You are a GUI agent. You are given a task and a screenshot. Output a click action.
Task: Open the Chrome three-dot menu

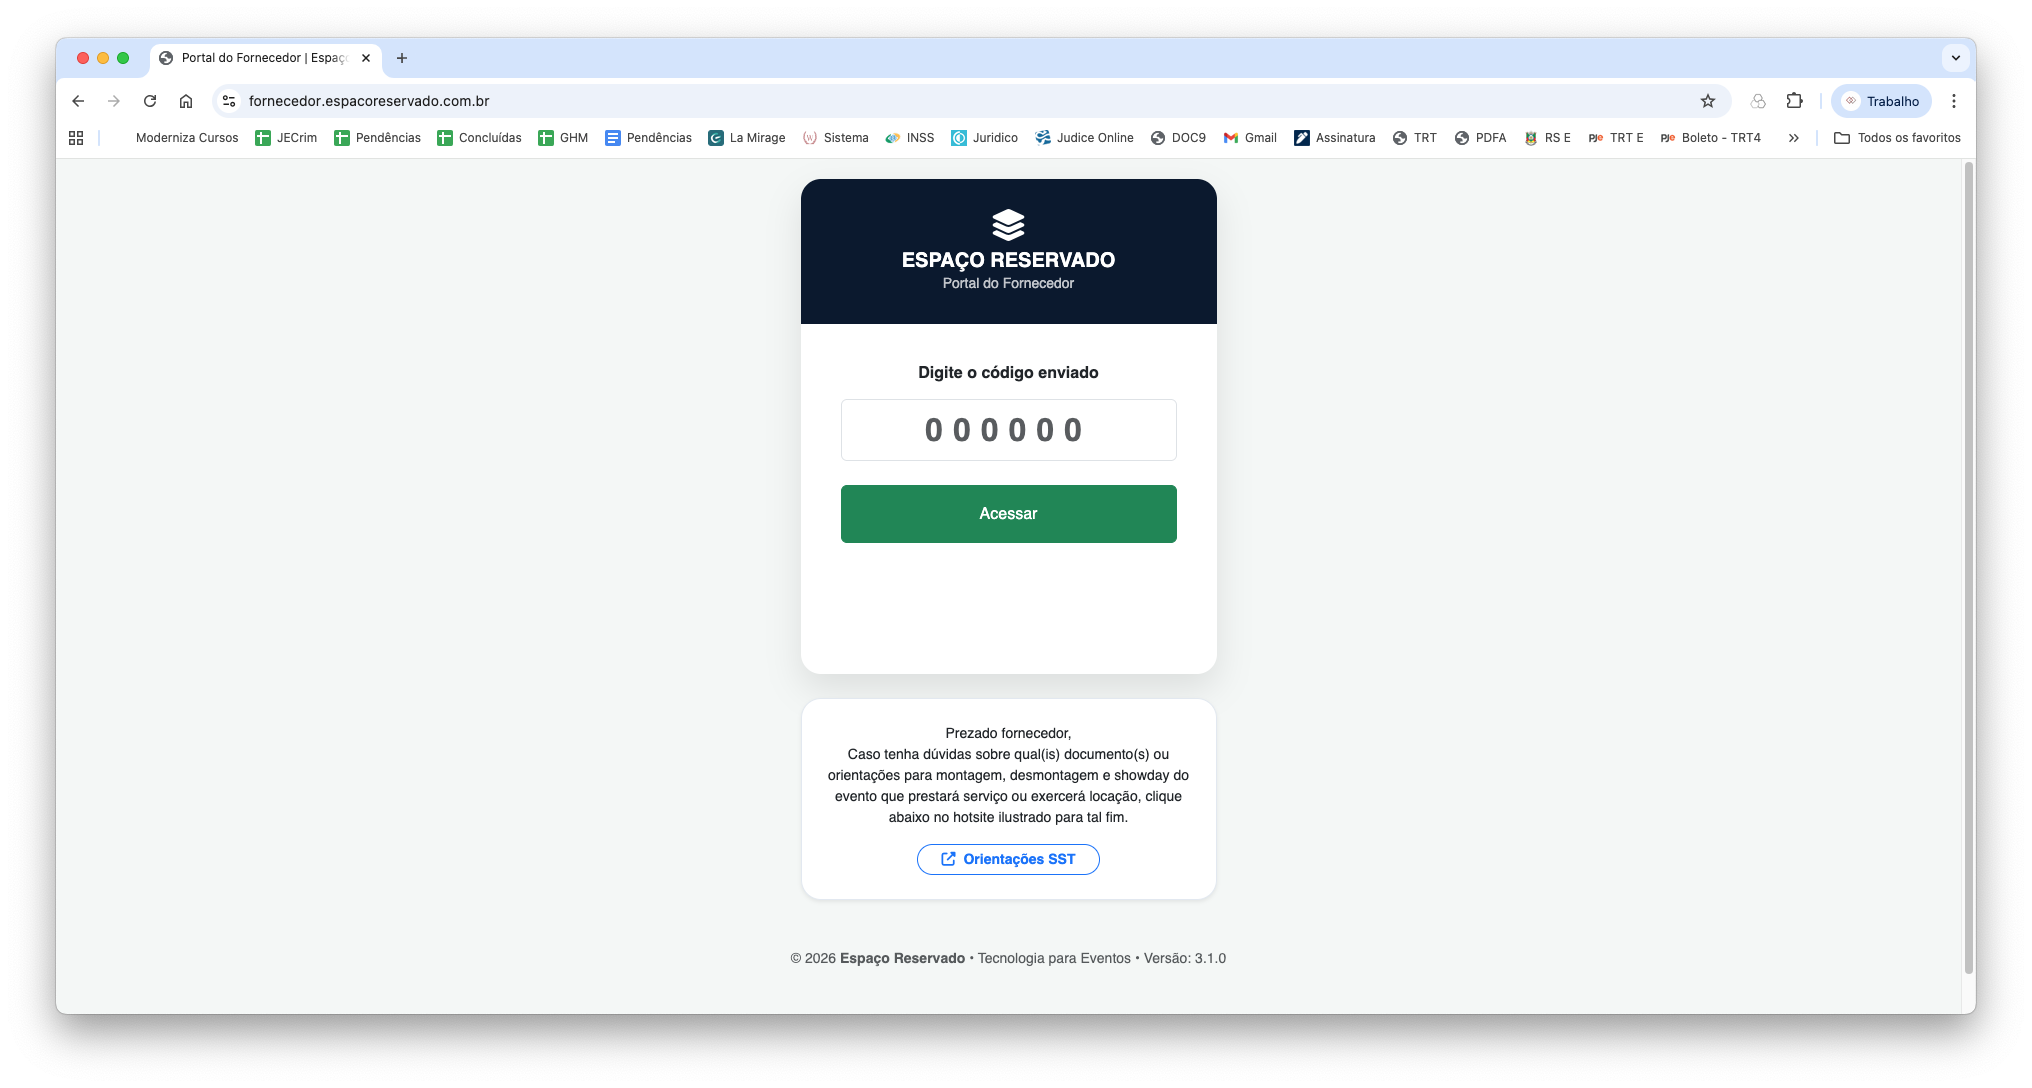(1954, 101)
